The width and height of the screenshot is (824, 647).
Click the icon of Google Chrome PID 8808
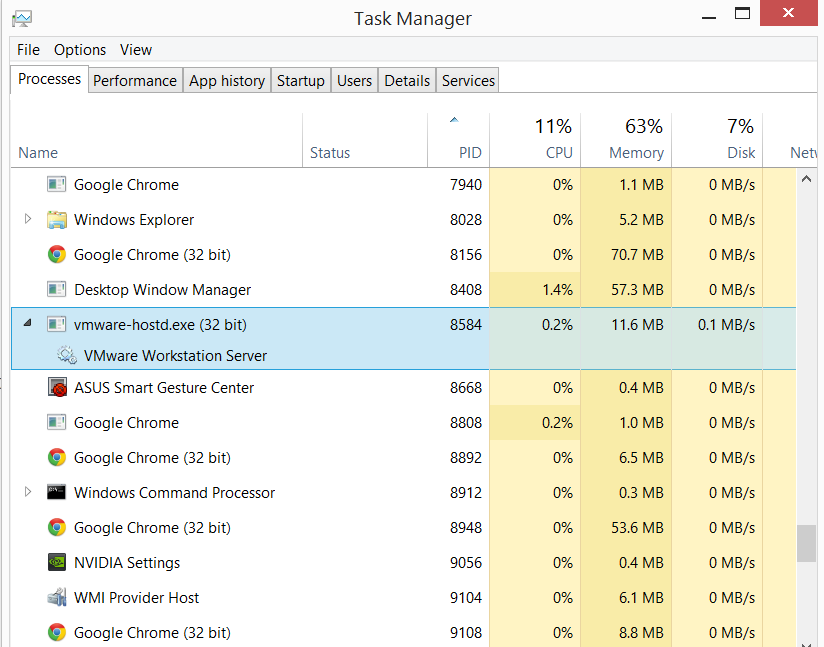click(x=56, y=423)
